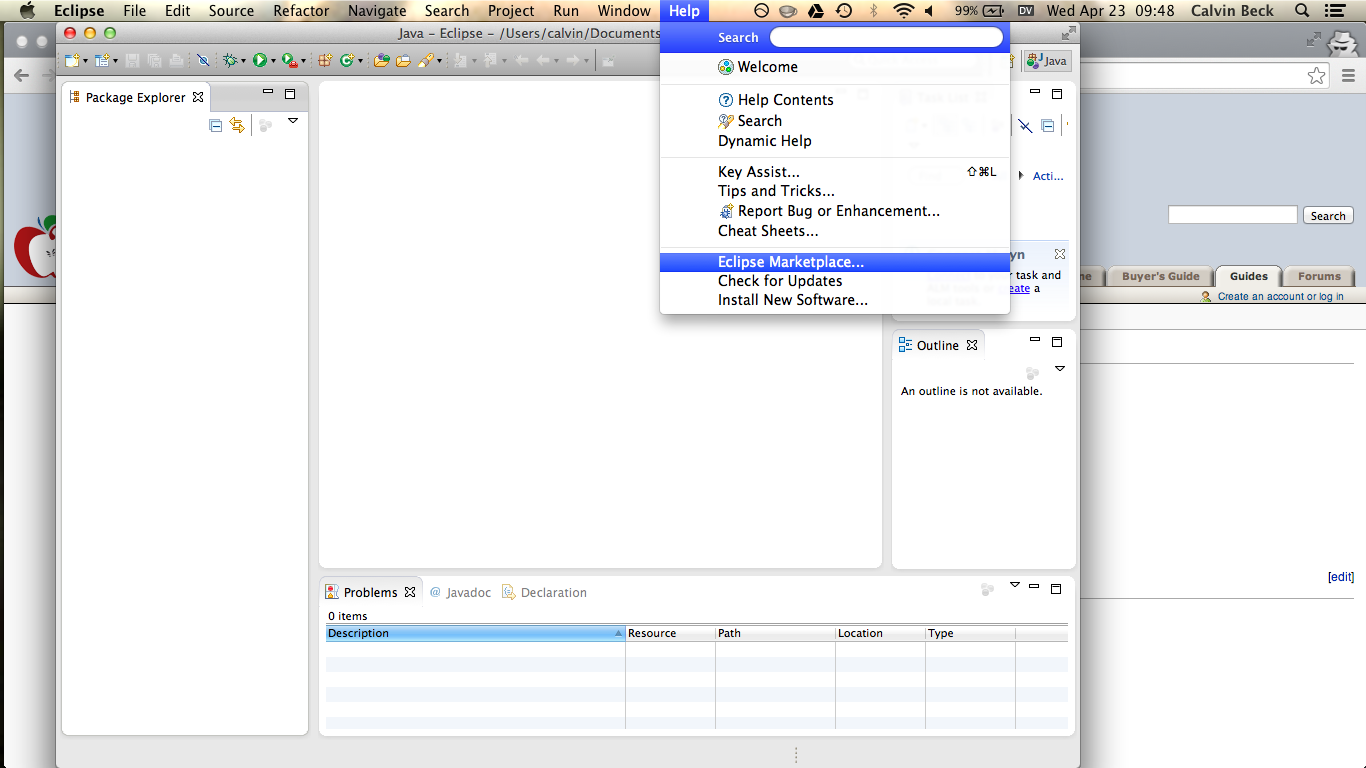The image size is (1366, 768).
Task: Open Help Contents from the menu
Action: coord(835,100)
